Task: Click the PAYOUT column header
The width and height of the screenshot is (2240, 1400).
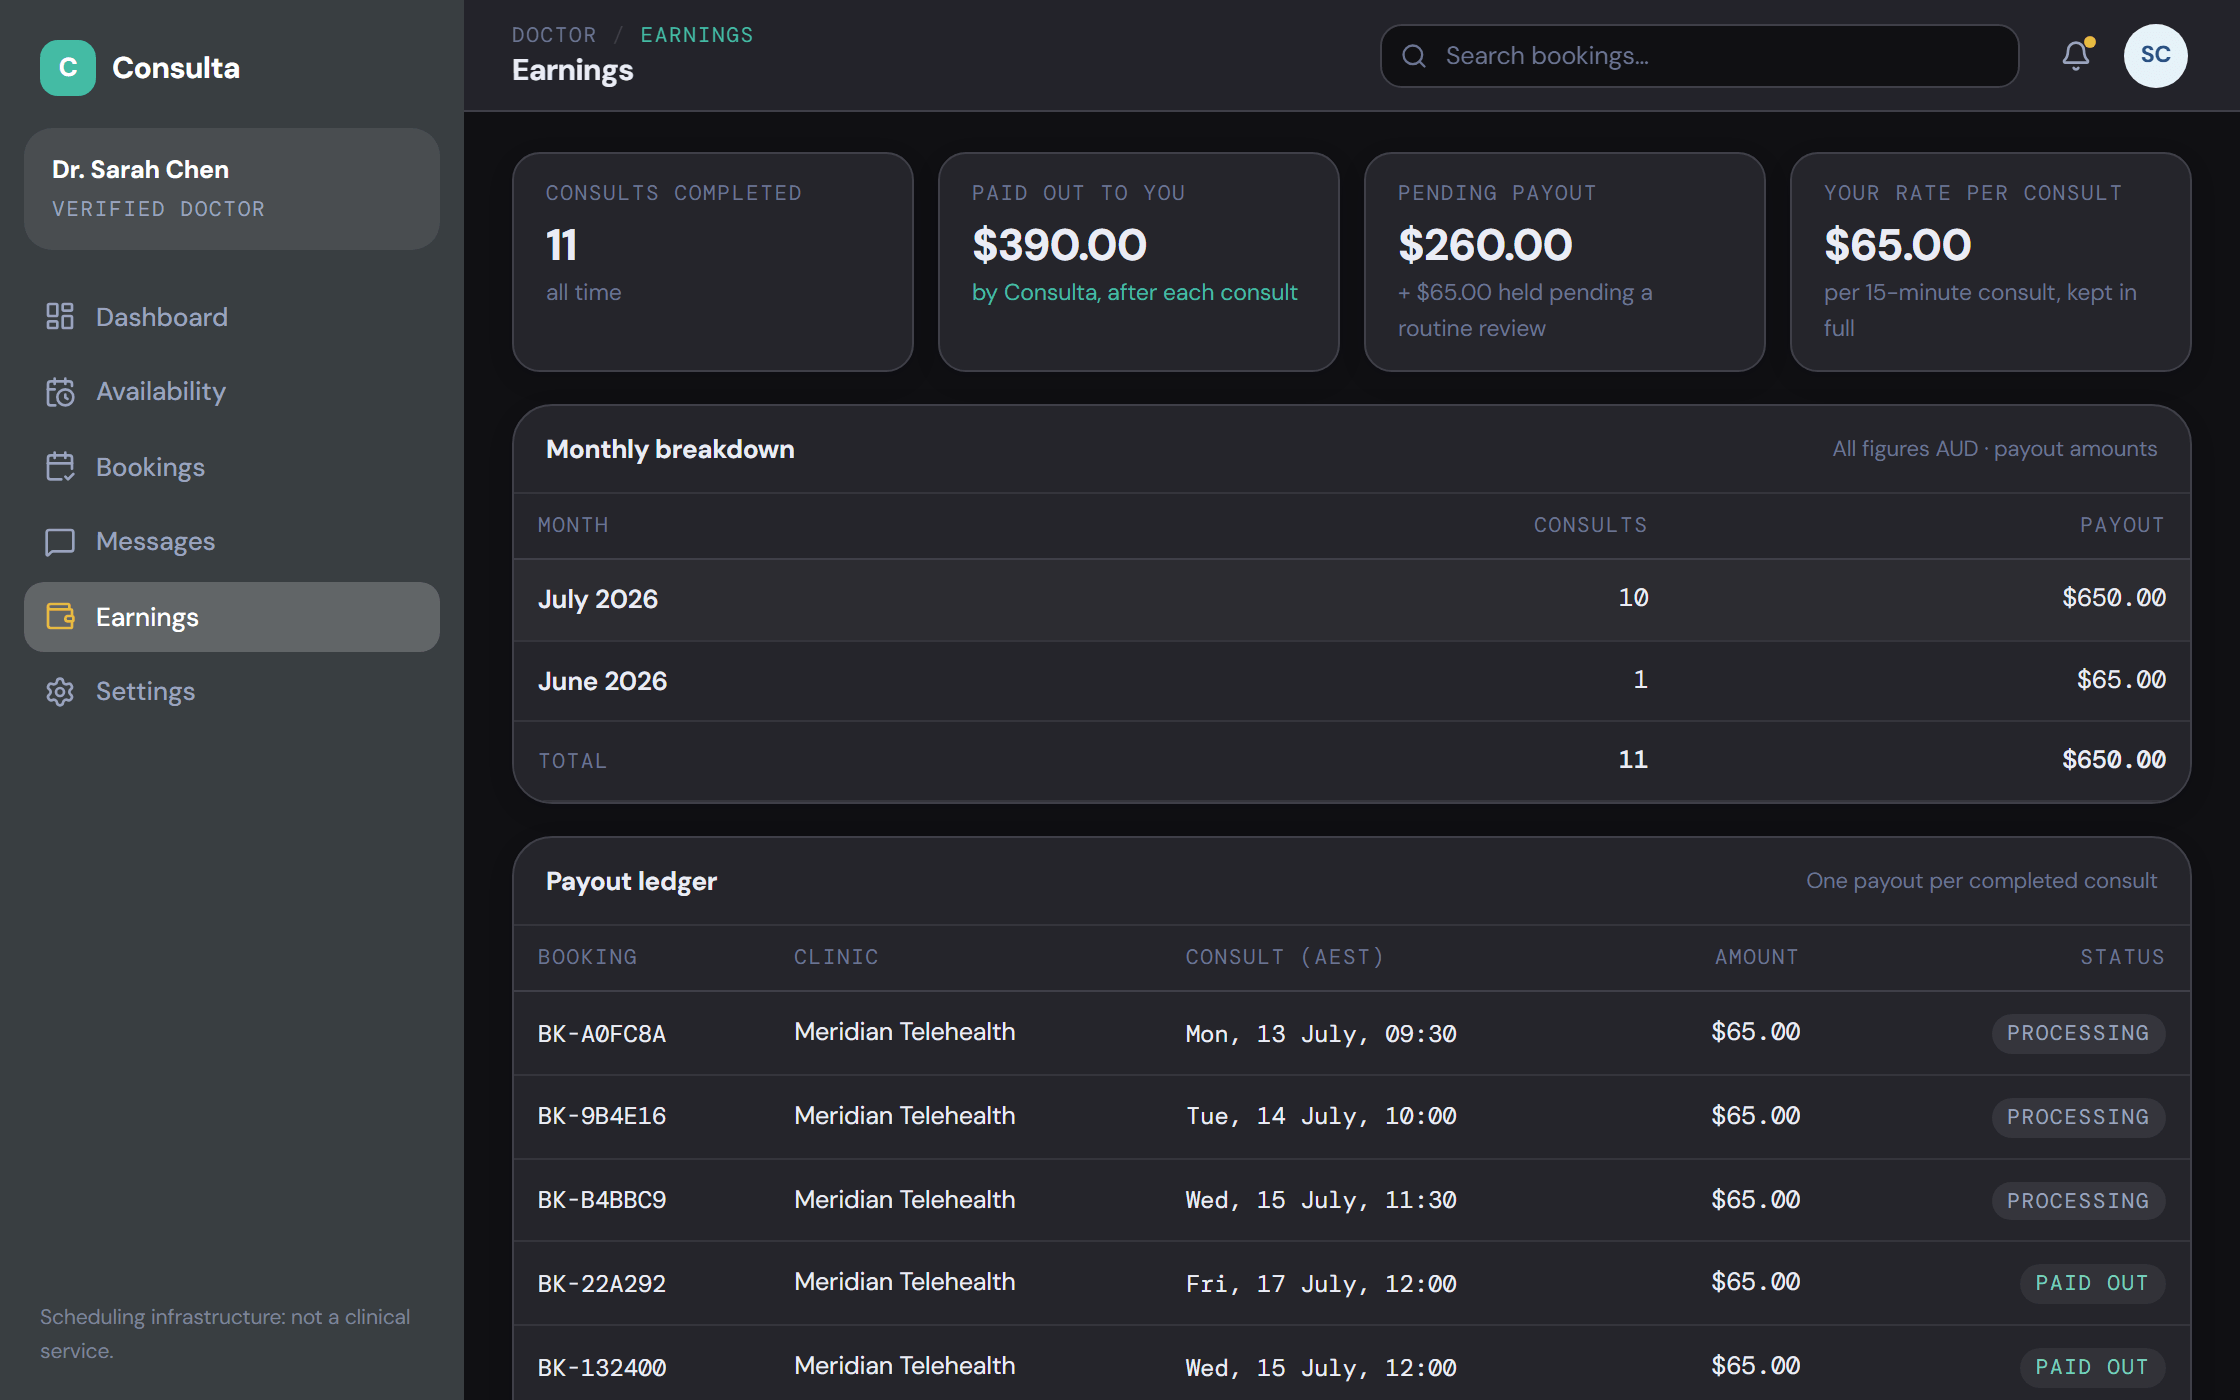Action: [2122, 525]
